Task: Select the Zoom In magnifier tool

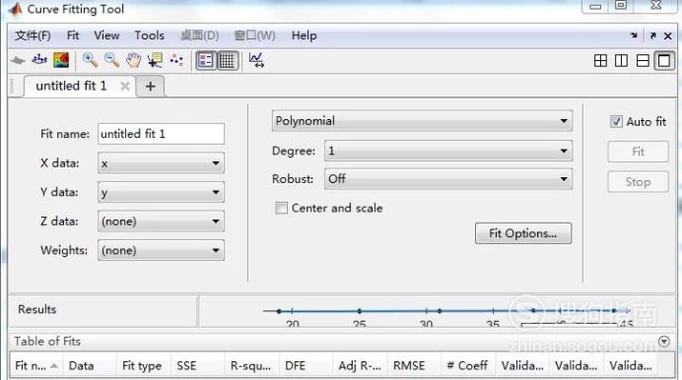Action: [90, 60]
